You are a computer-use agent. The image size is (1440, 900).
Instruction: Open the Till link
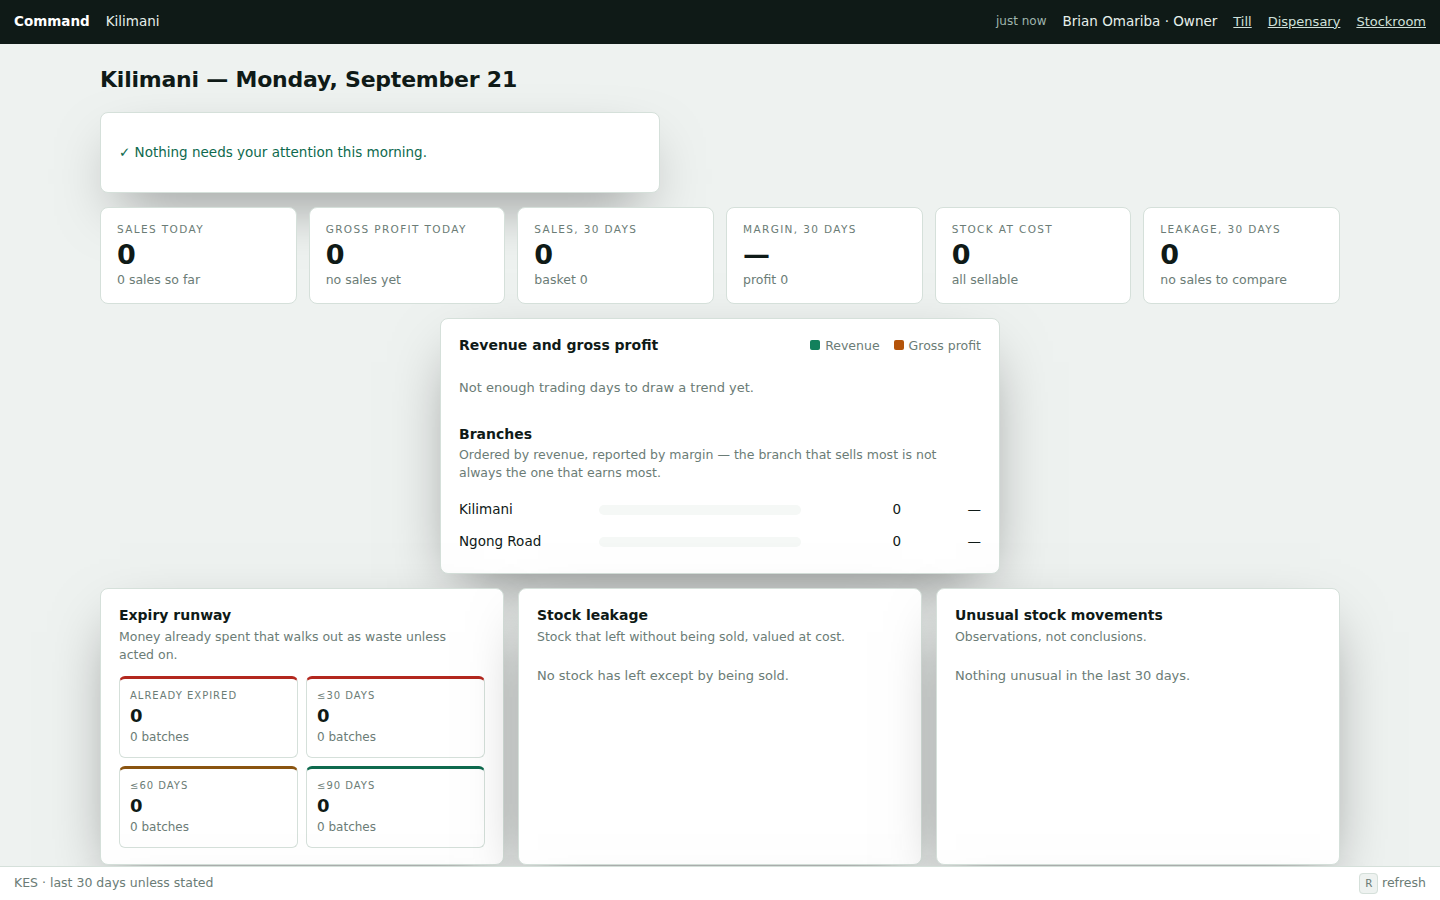[x=1242, y=21]
